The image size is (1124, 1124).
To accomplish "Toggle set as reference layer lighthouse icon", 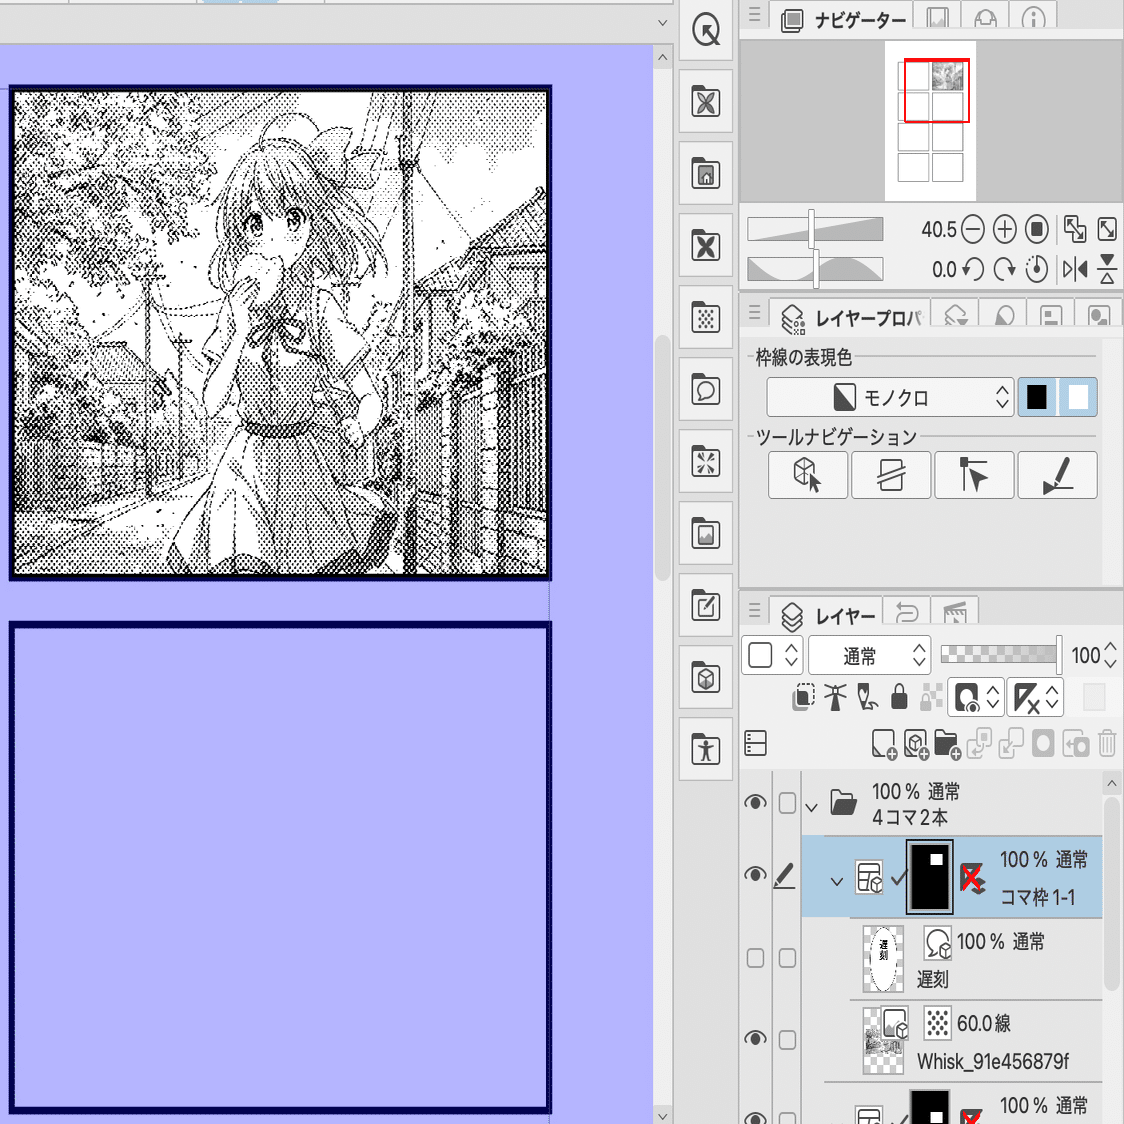I will [x=835, y=697].
